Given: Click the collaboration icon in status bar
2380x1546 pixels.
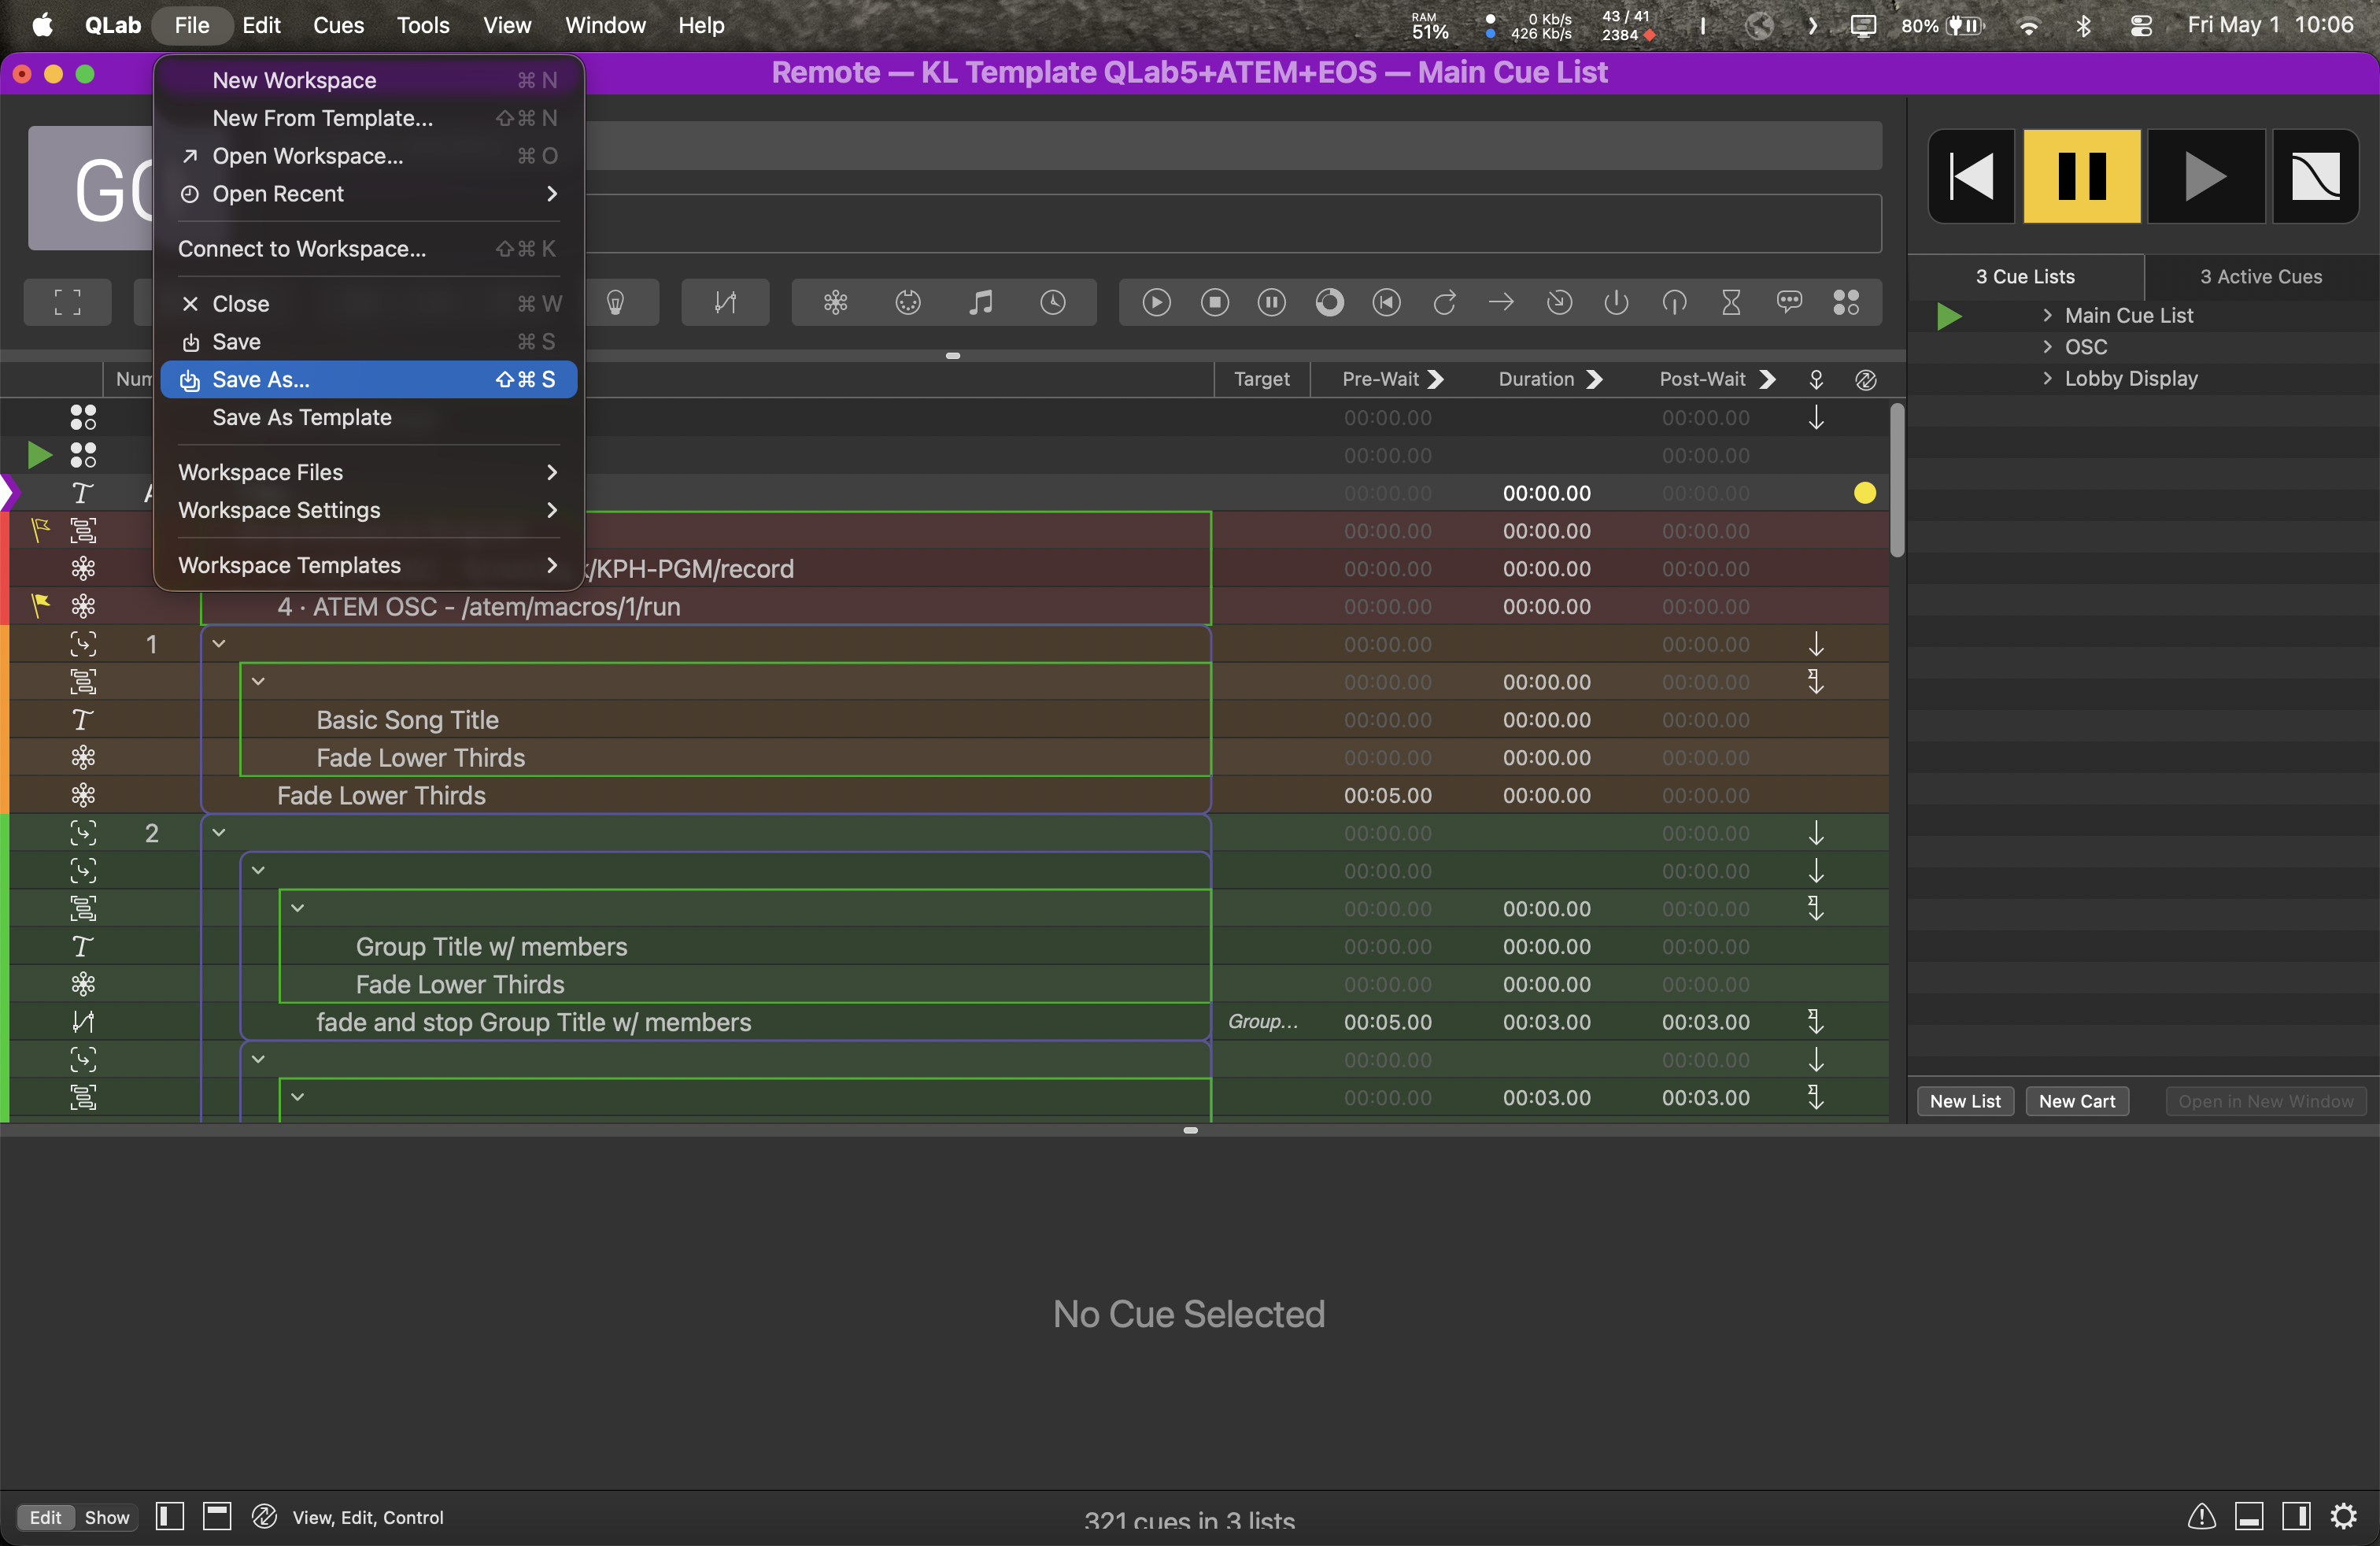Looking at the screenshot, I should tap(264, 1517).
